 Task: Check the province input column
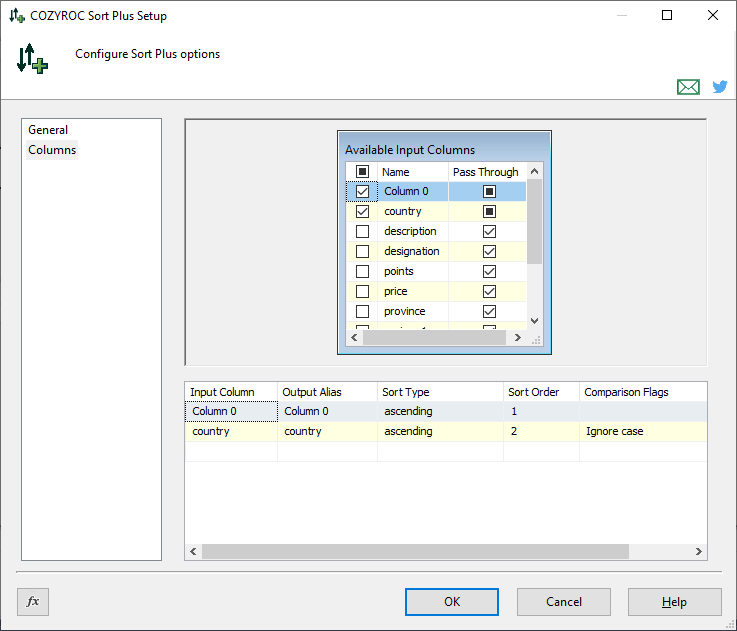pyautogui.click(x=362, y=311)
